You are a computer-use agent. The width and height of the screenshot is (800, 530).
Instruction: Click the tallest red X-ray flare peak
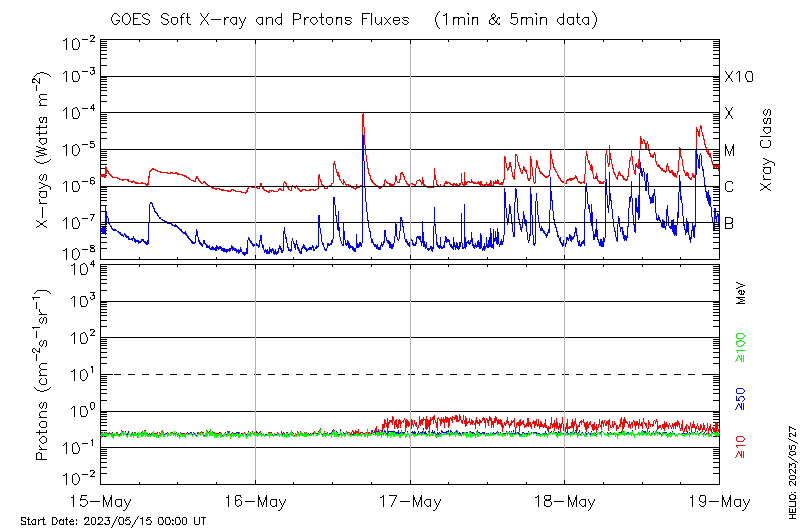(x=362, y=115)
